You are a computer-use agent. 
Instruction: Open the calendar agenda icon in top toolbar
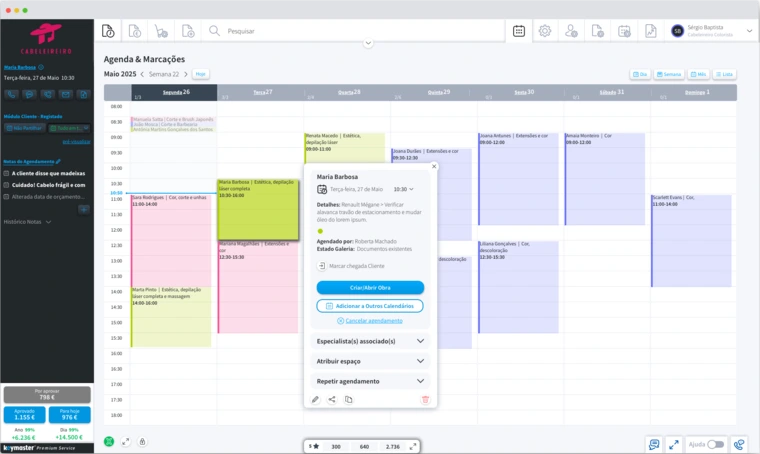[x=519, y=31]
